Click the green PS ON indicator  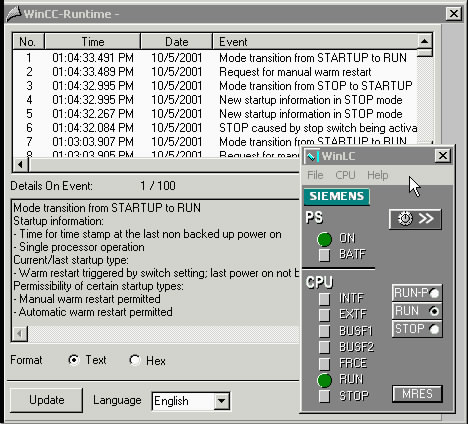[324, 239]
